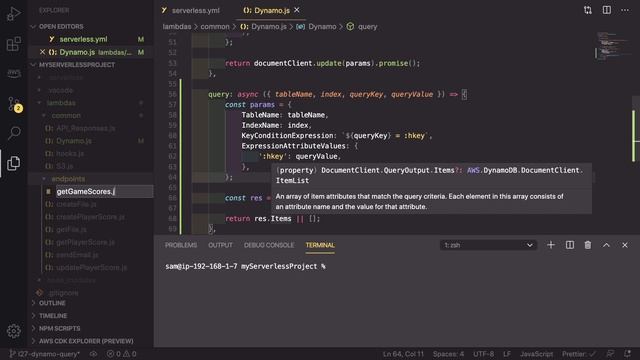Synchronize changes icon in status bar
The width and height of the screenshot is (640, 360).
93,354
